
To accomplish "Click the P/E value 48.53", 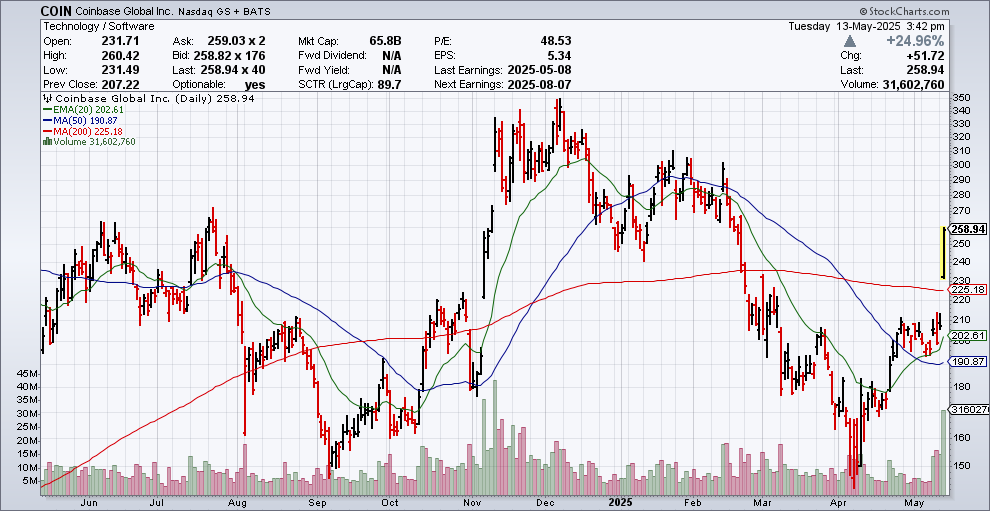I will tap(556, 41).
